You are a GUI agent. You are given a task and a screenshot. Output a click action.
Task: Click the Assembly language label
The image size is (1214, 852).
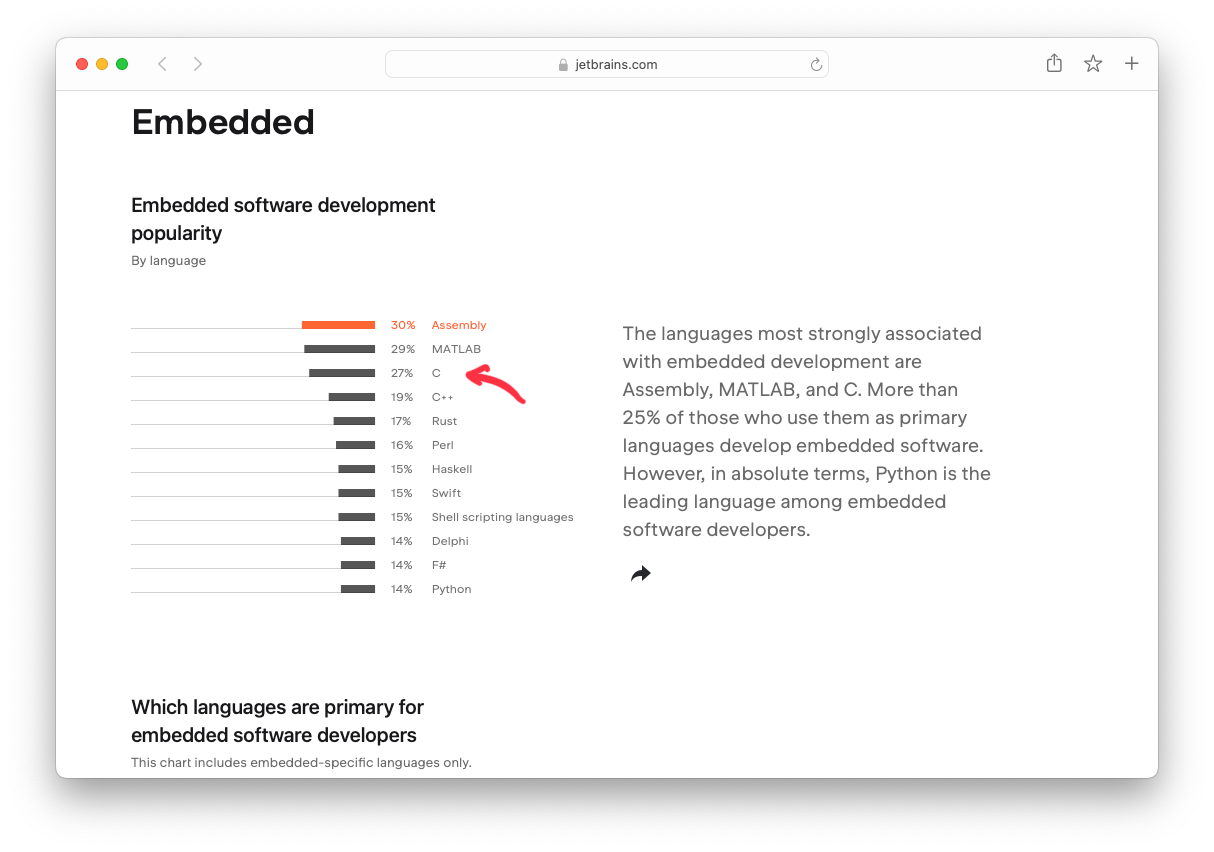[459, 325]
